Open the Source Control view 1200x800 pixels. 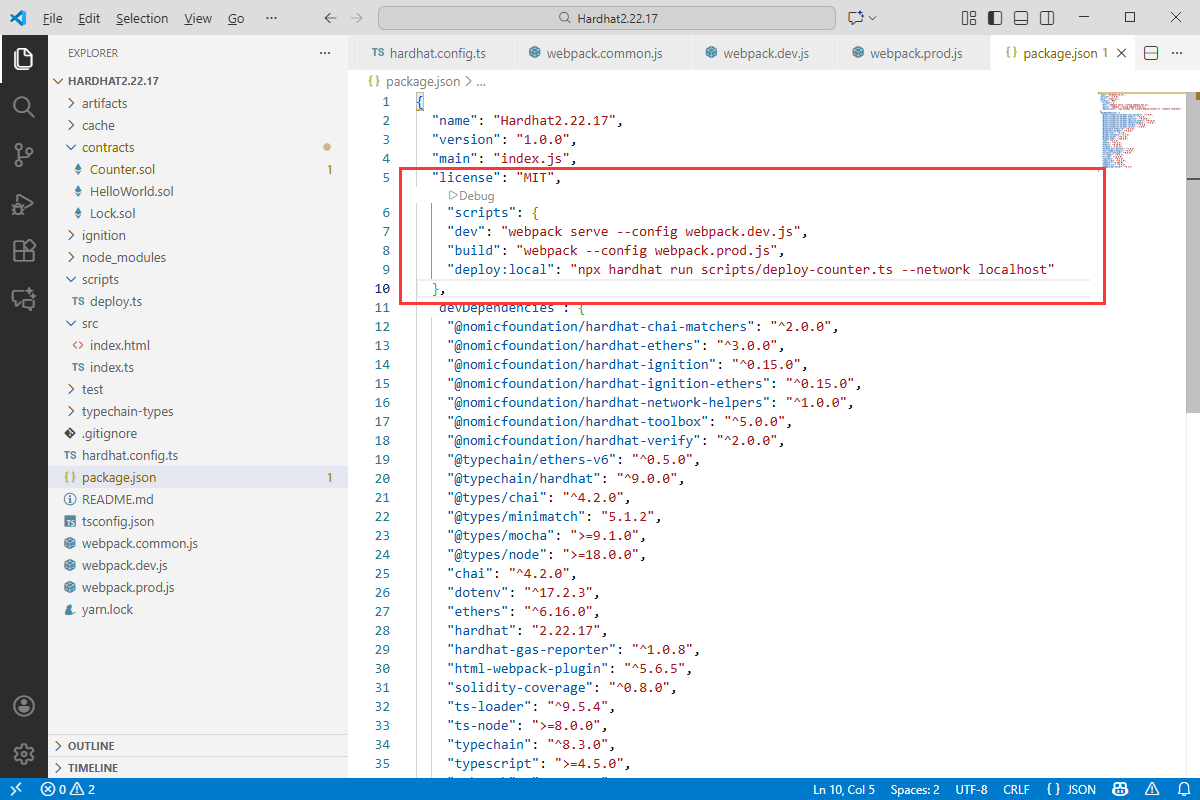click(24, 154)
